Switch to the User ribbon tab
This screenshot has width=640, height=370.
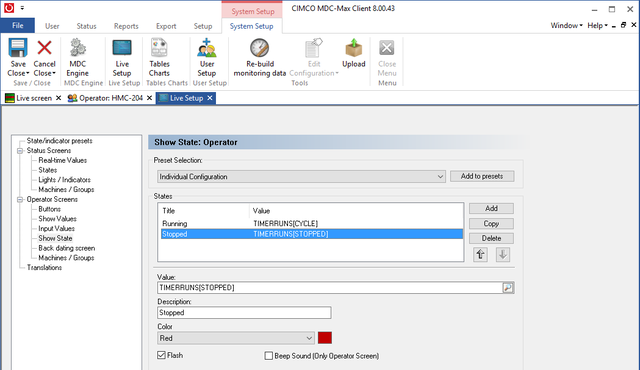pyautogui.click(x=52, y=26)
